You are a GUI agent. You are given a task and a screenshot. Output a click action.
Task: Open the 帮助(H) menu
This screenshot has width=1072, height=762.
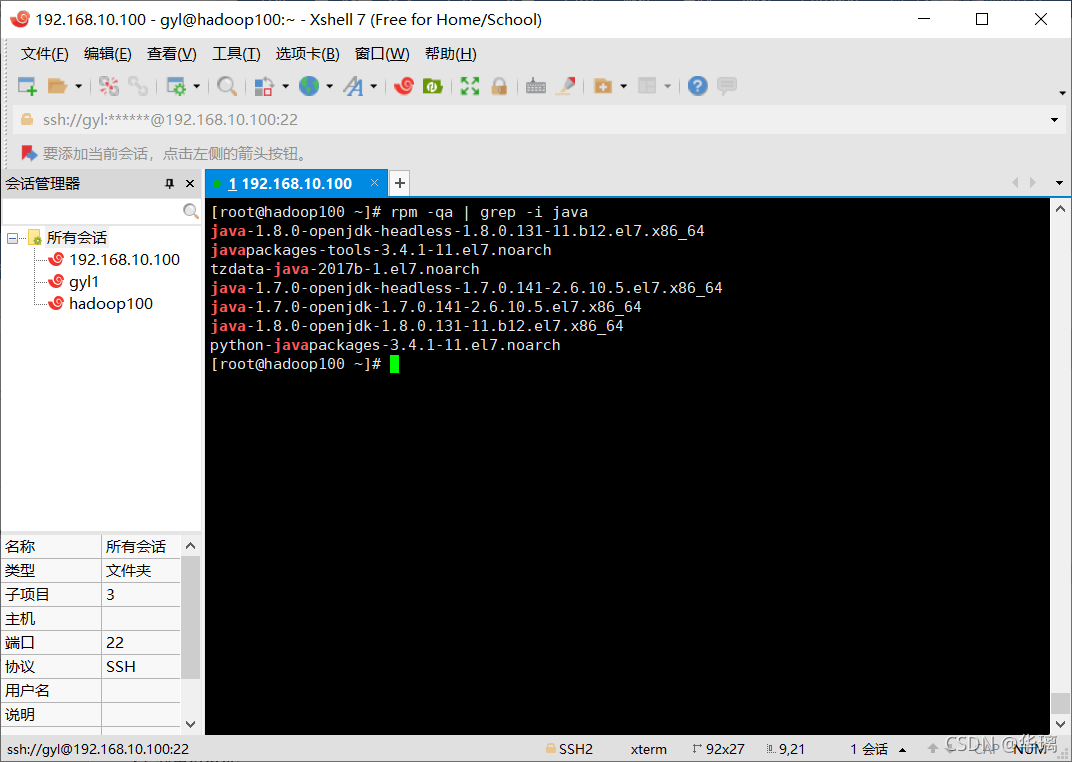(x=451, y=54)
